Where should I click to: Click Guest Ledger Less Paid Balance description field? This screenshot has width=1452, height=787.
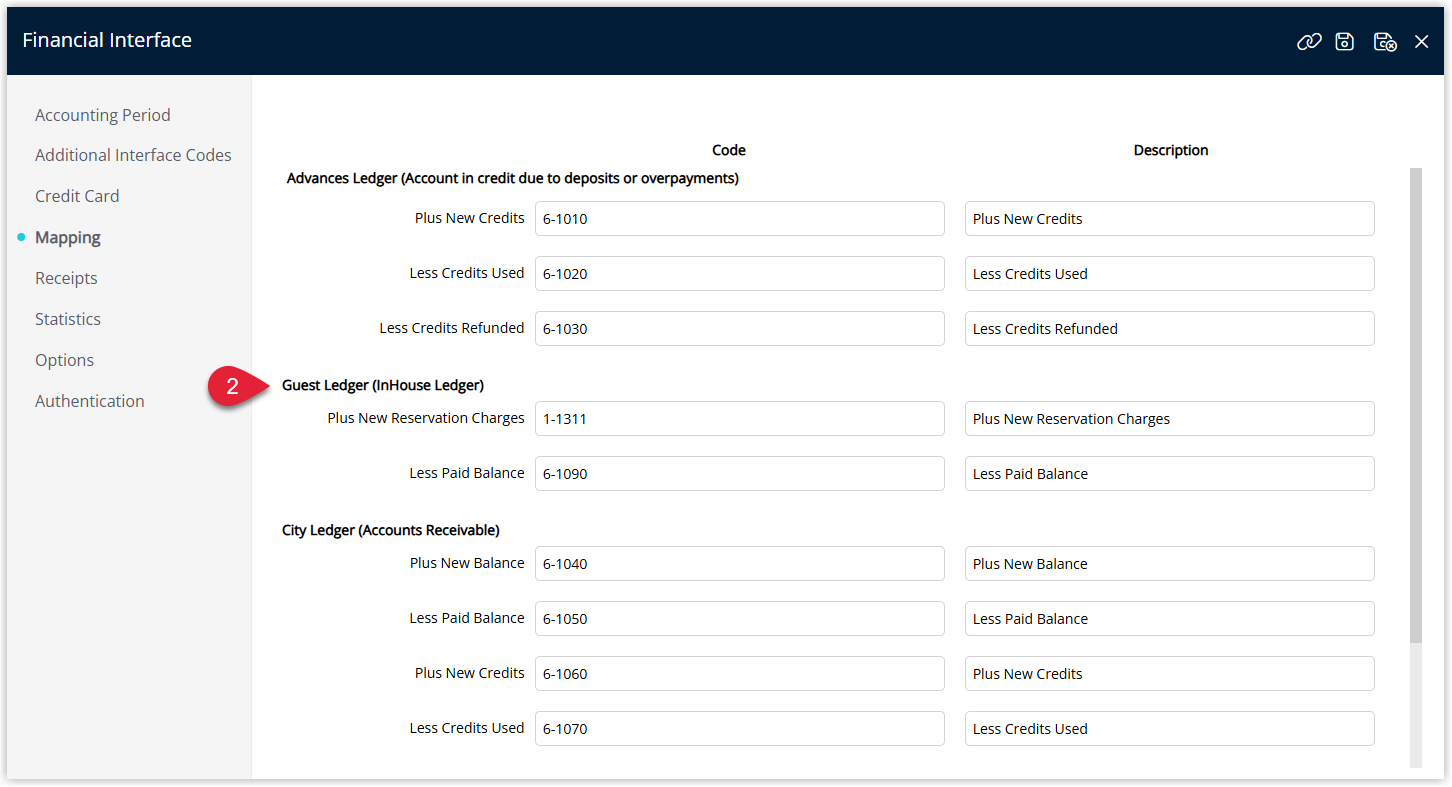click(1170, 474)
